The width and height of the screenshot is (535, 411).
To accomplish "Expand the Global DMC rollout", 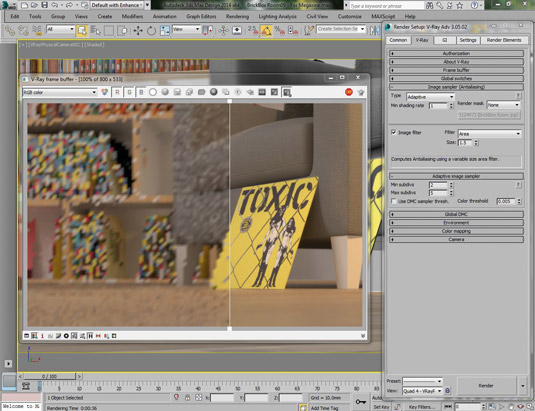I will [x=456, y=214].
